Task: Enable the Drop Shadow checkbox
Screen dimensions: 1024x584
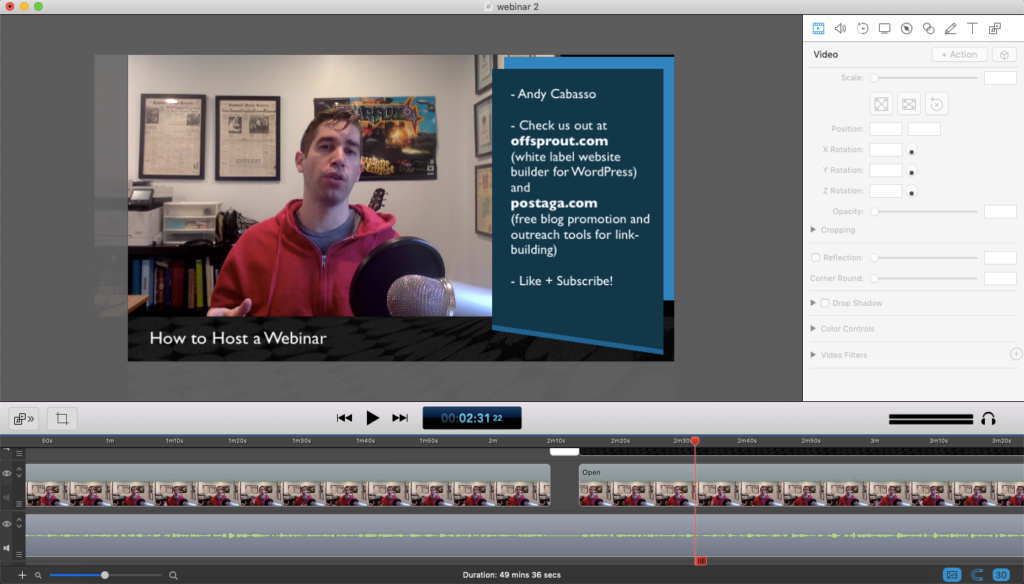Action: pyautogui.click(x=824, y=303)
